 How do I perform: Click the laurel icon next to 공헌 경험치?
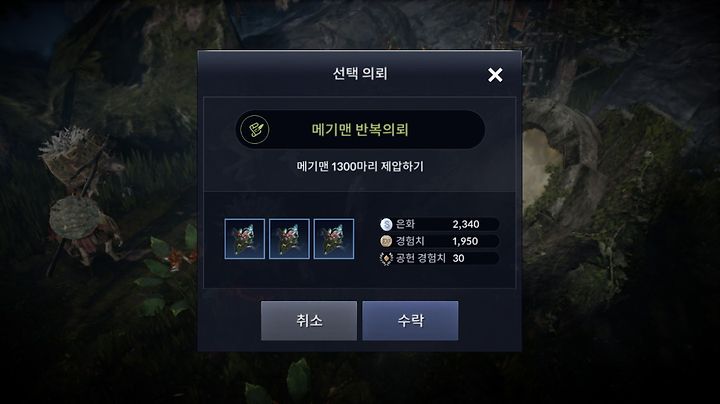pos(386,258)
